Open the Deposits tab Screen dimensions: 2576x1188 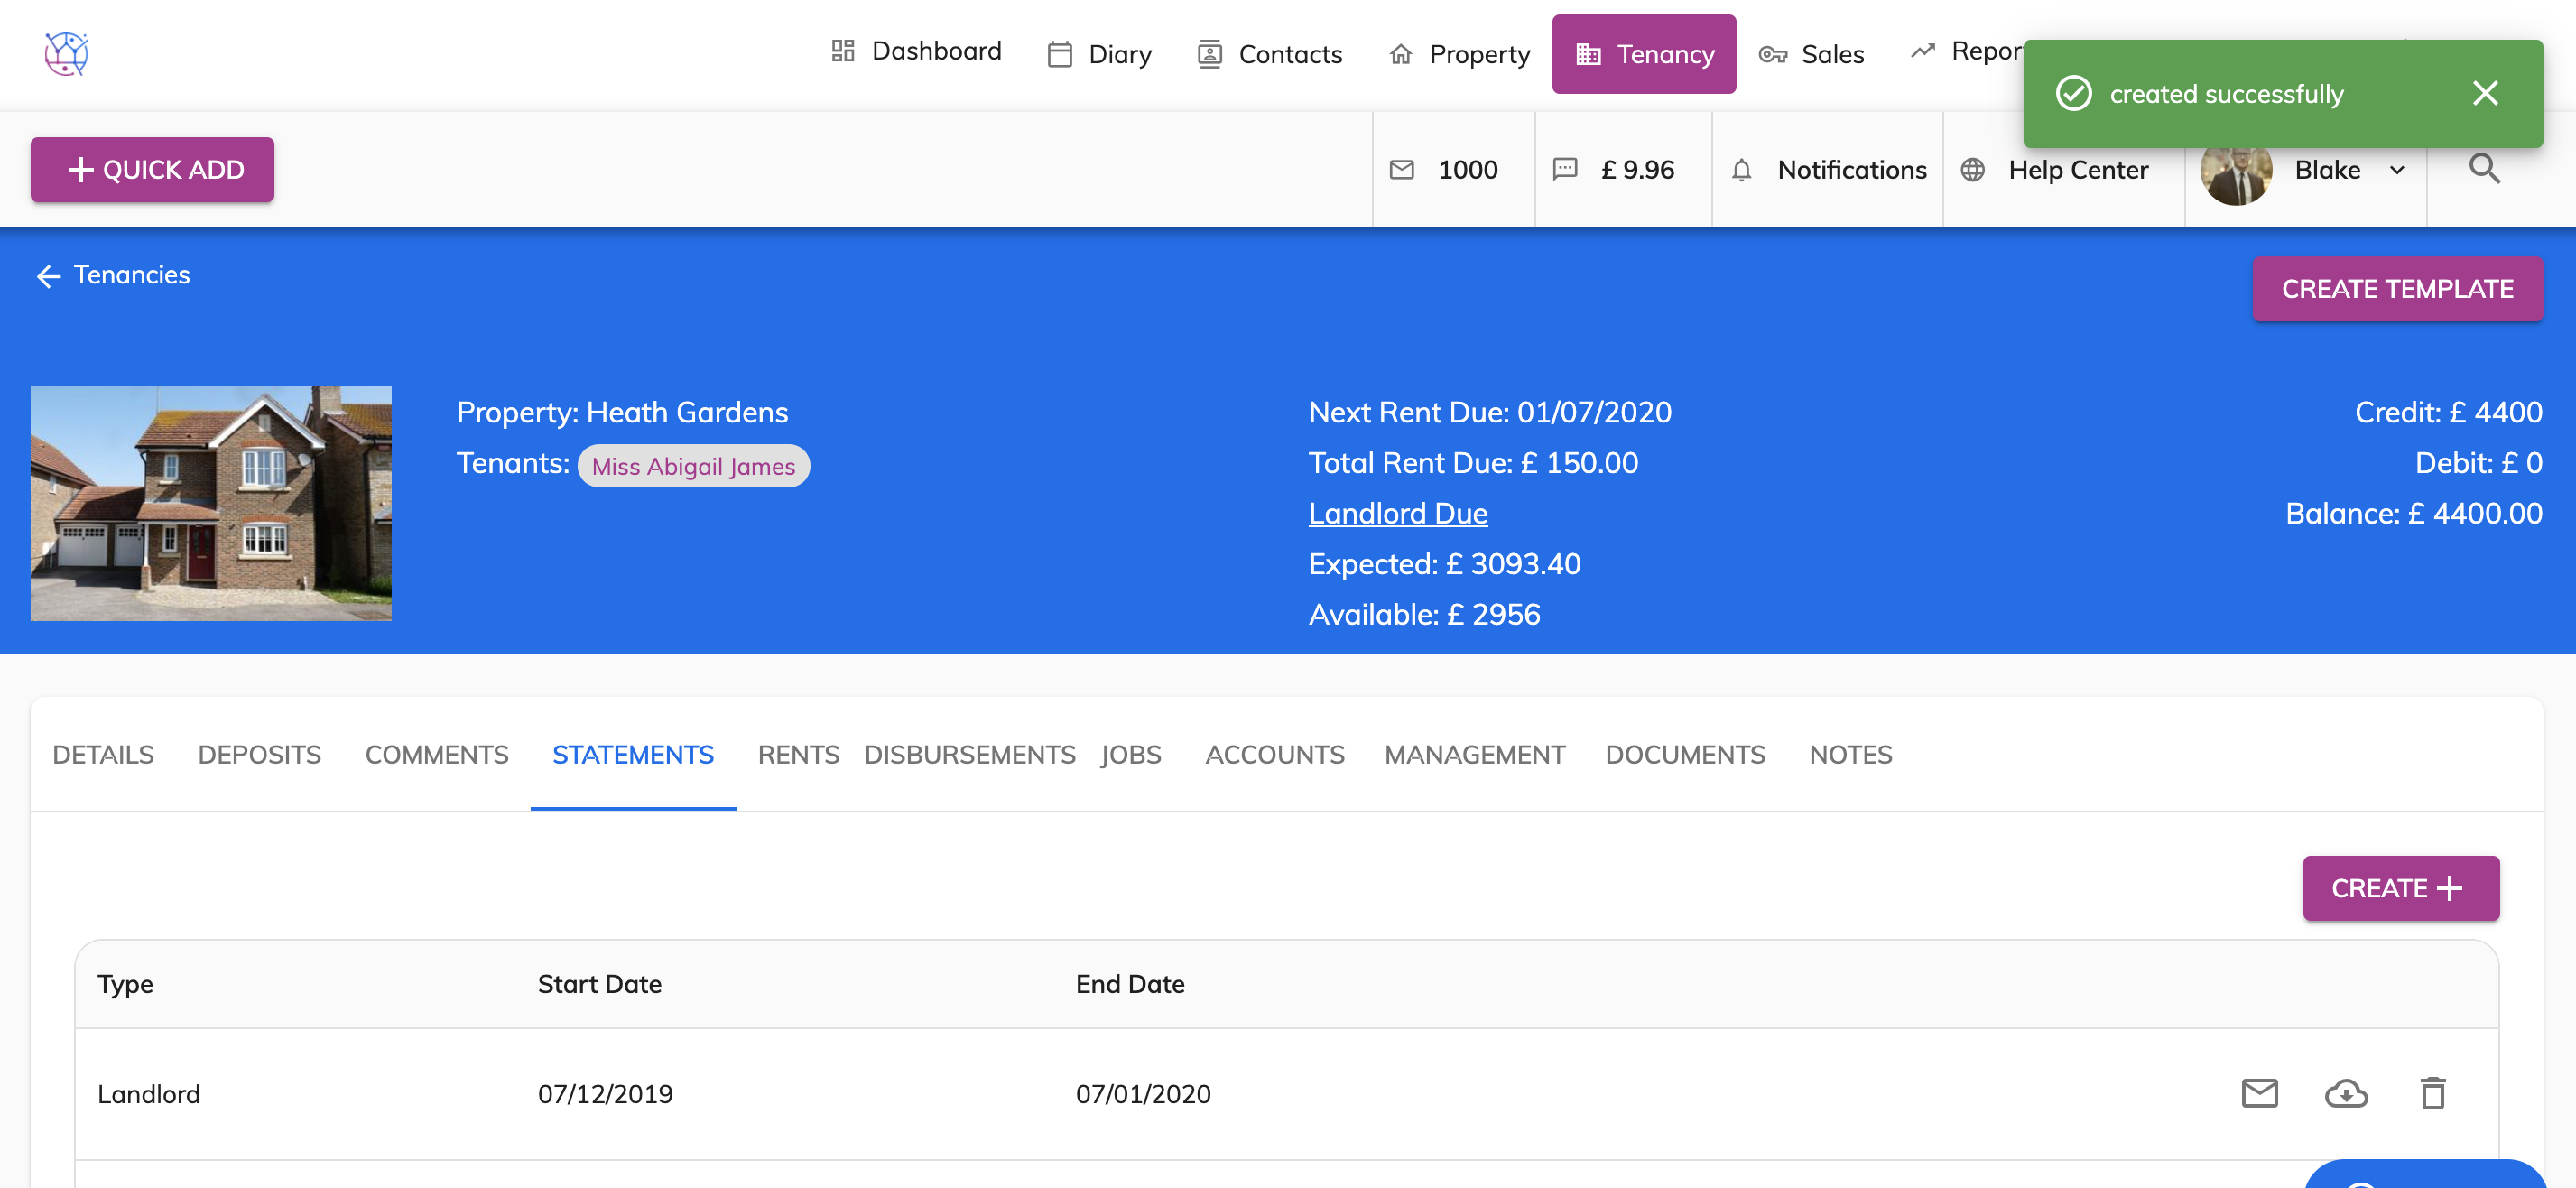259,754
